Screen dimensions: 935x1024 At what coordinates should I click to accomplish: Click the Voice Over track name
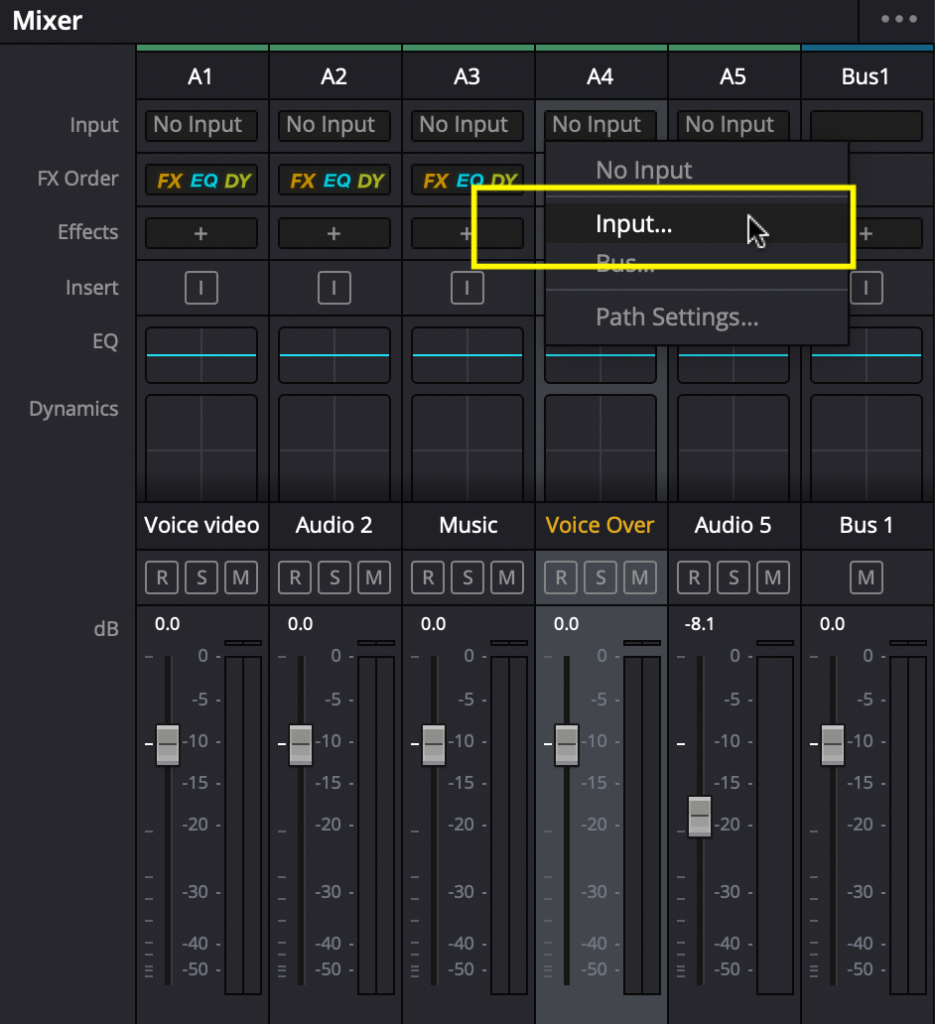click(x=600, y=525)
